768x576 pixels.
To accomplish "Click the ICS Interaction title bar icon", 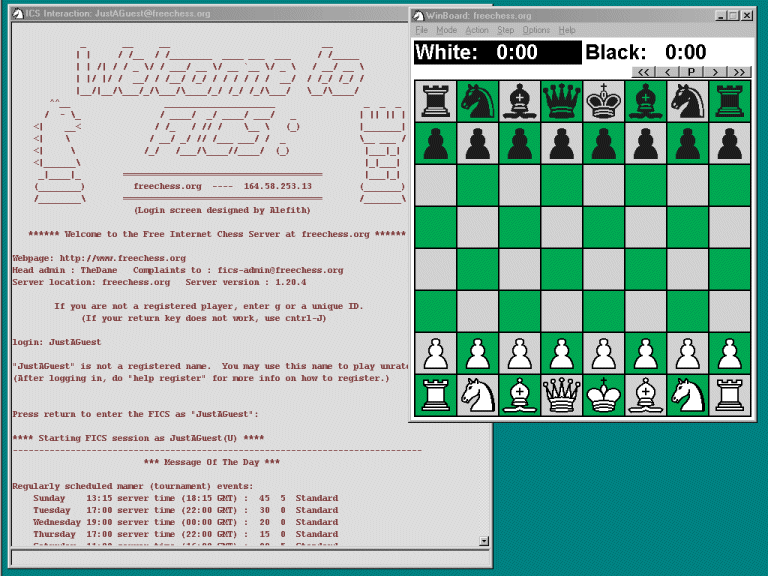I will pos(18,14).
